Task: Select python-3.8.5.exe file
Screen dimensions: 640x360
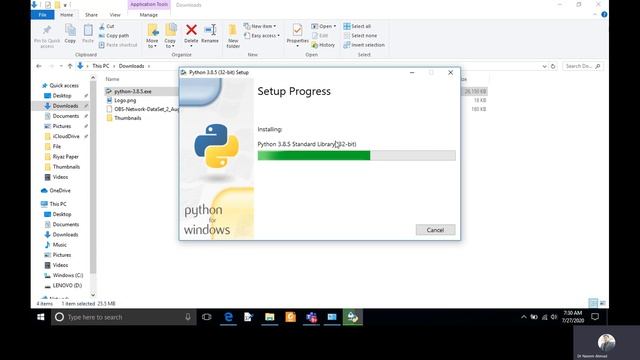Action: click(133, 91)
